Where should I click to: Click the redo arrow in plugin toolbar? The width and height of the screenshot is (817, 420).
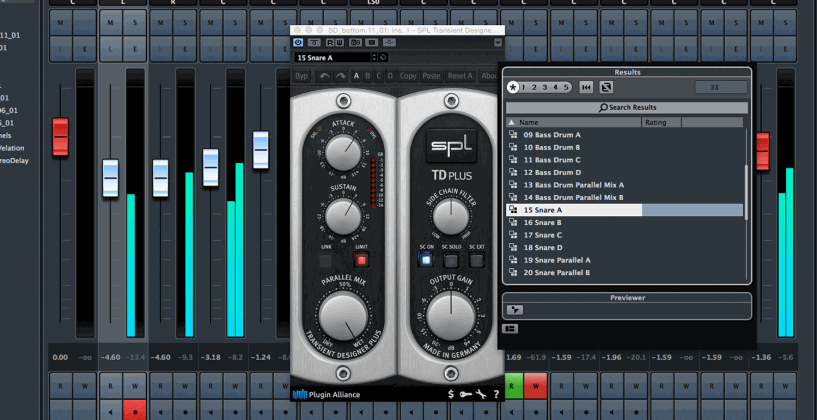[x=340, y=76]
